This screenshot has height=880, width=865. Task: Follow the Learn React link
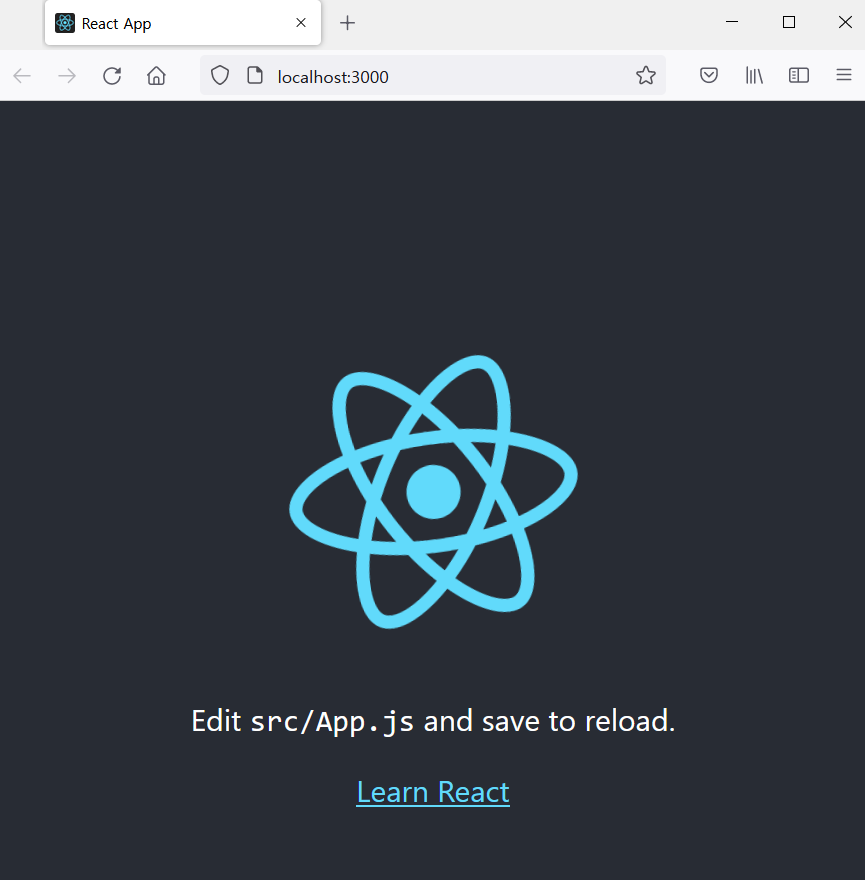(433, 792)
